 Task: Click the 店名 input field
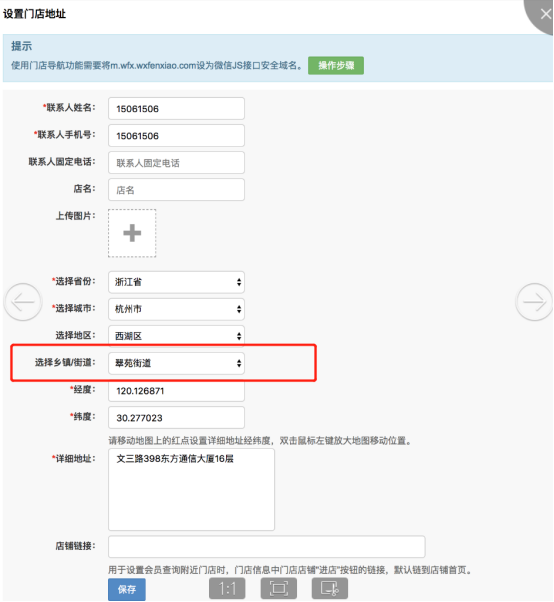coord(176,190)
